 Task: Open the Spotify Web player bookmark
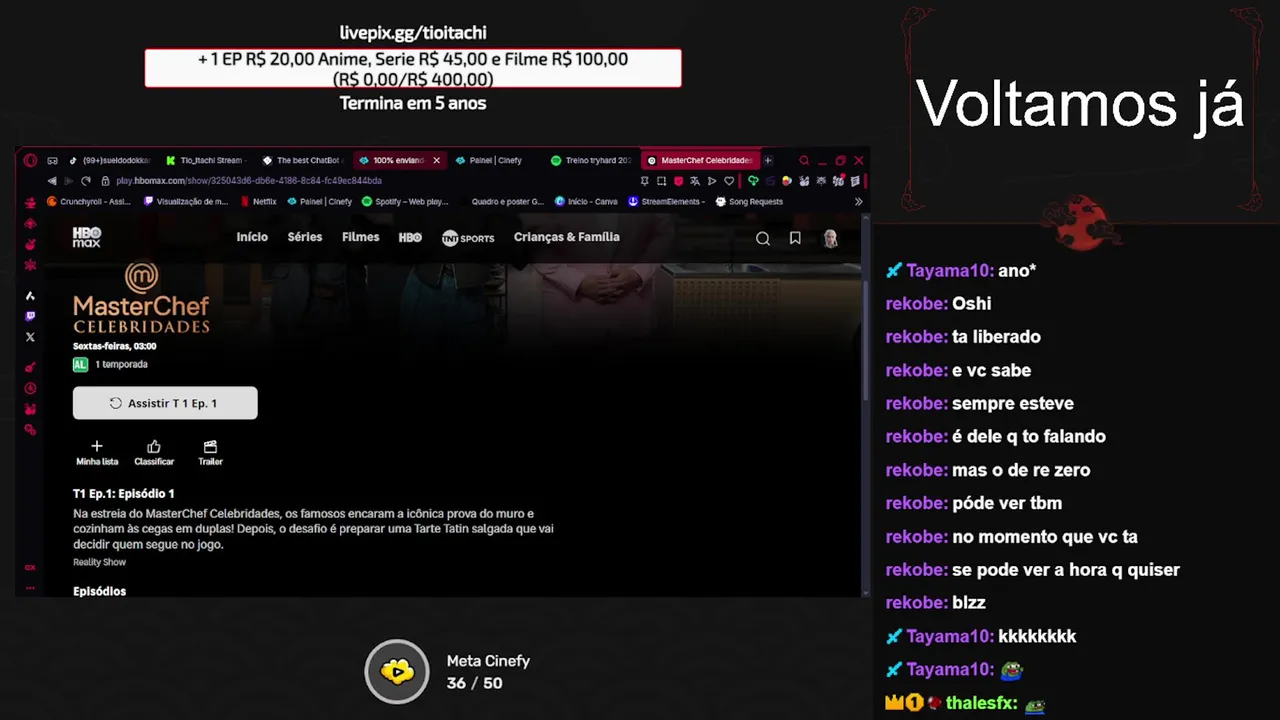(404, 201)
